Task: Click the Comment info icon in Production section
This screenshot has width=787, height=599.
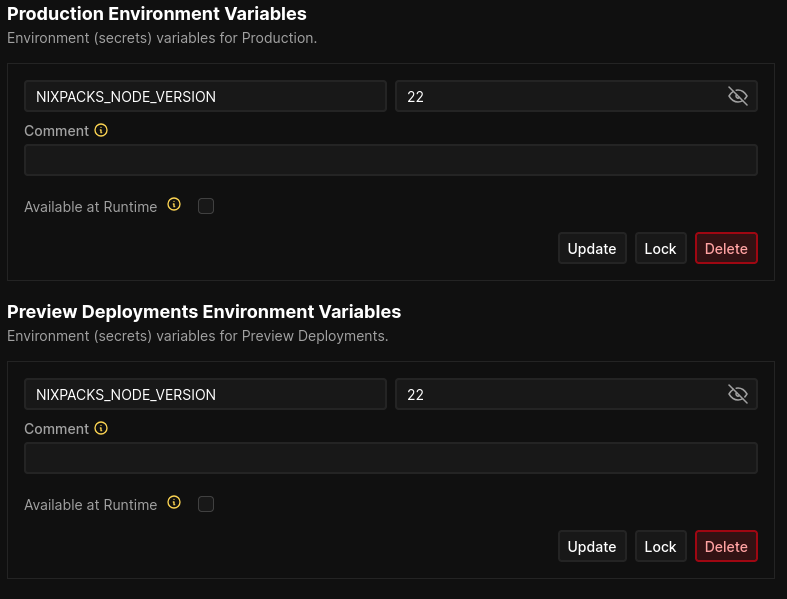Action: 101,130
